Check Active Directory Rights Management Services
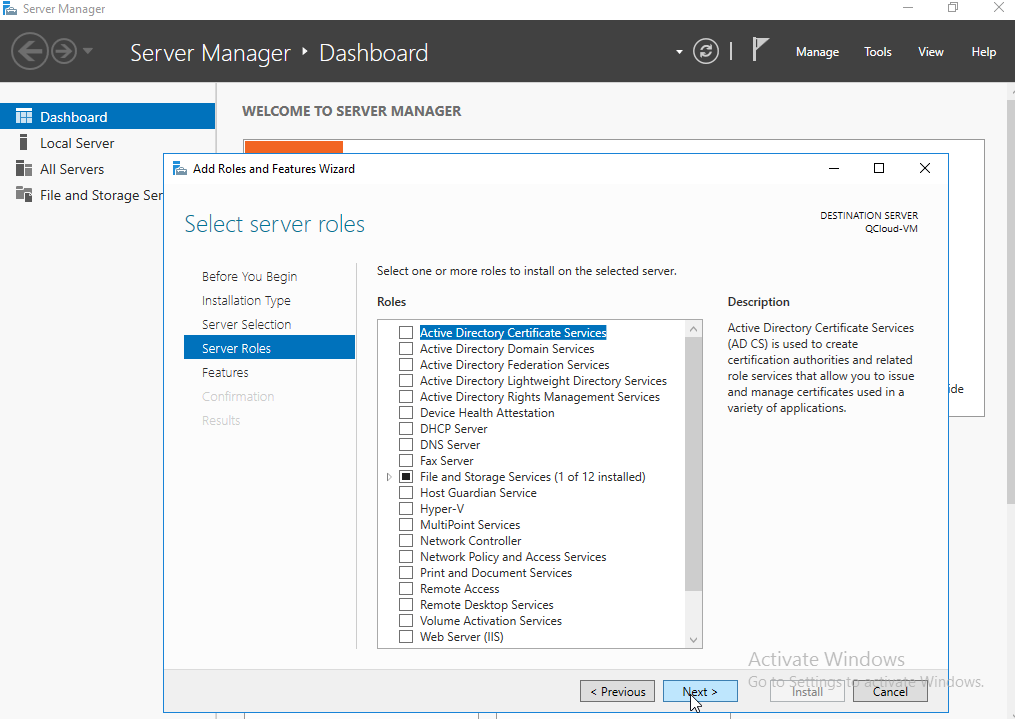The width and height of the screenshot is (1015, 719). (x=406, y=397)
